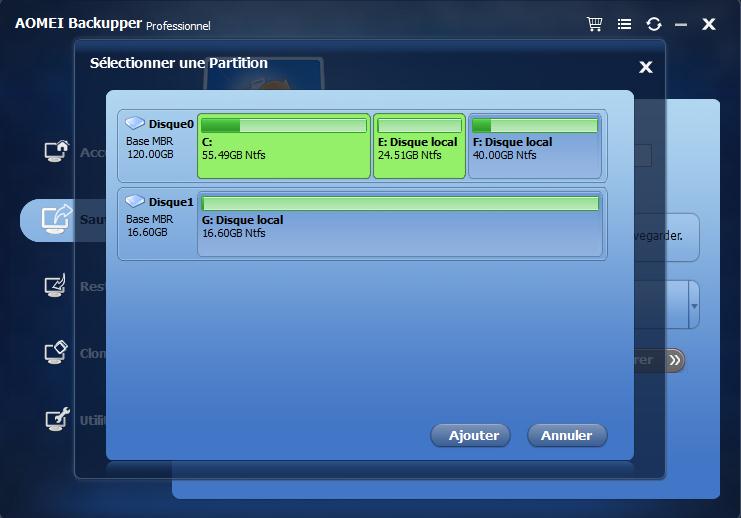
Task: Select the E: Disque local partition
Action: click(x=420, y=146)
